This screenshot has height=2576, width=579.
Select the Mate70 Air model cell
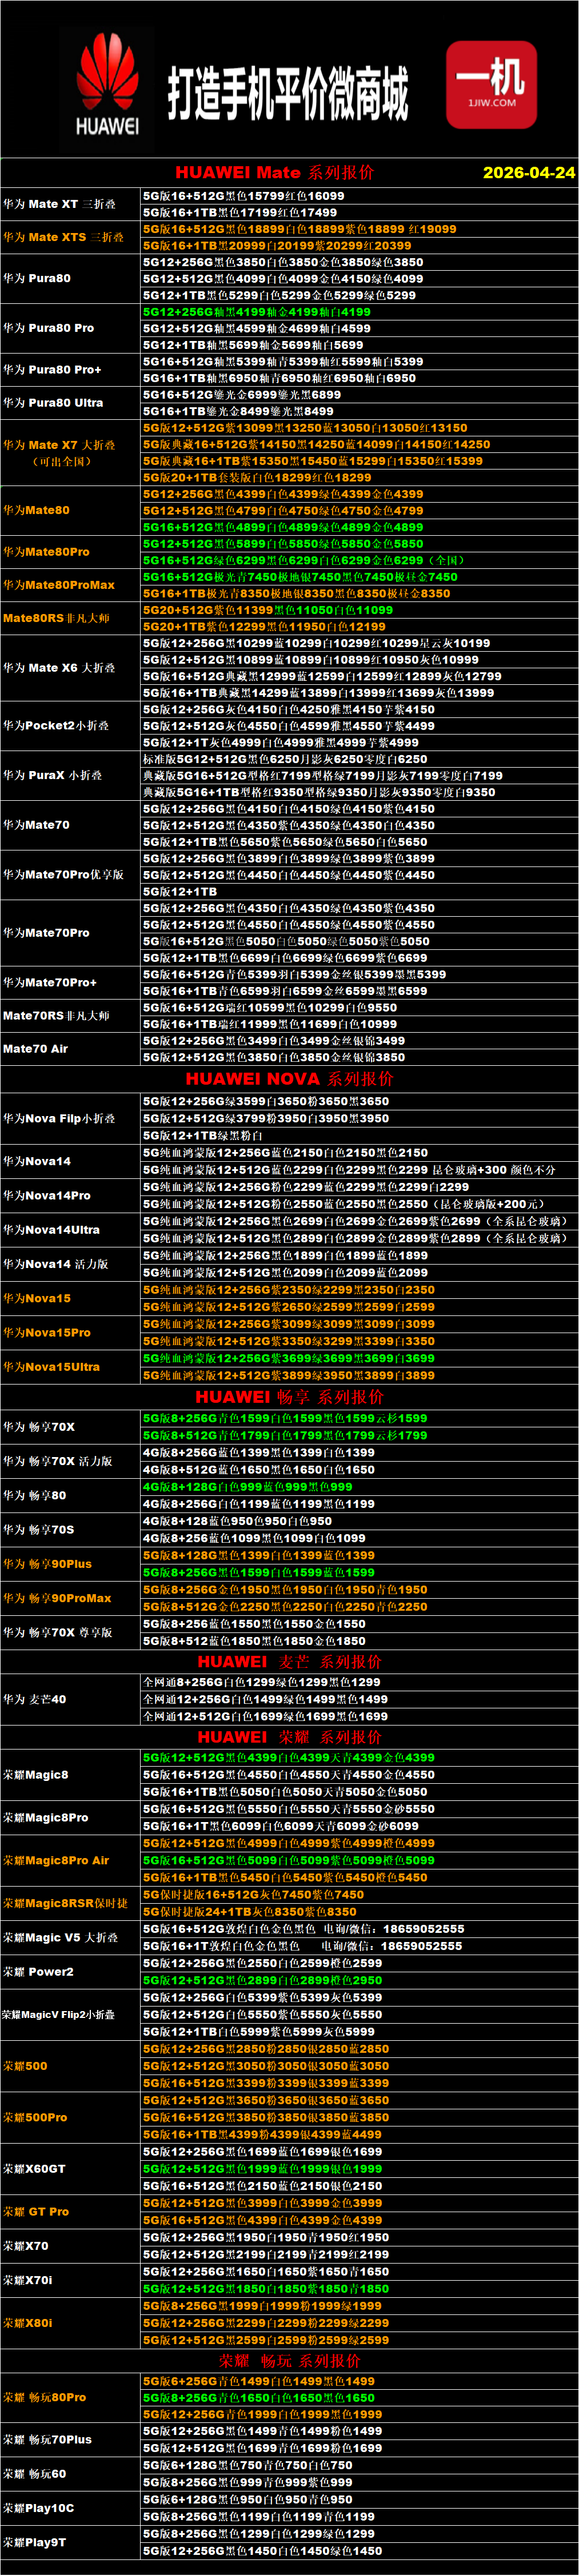point(36,1048)
